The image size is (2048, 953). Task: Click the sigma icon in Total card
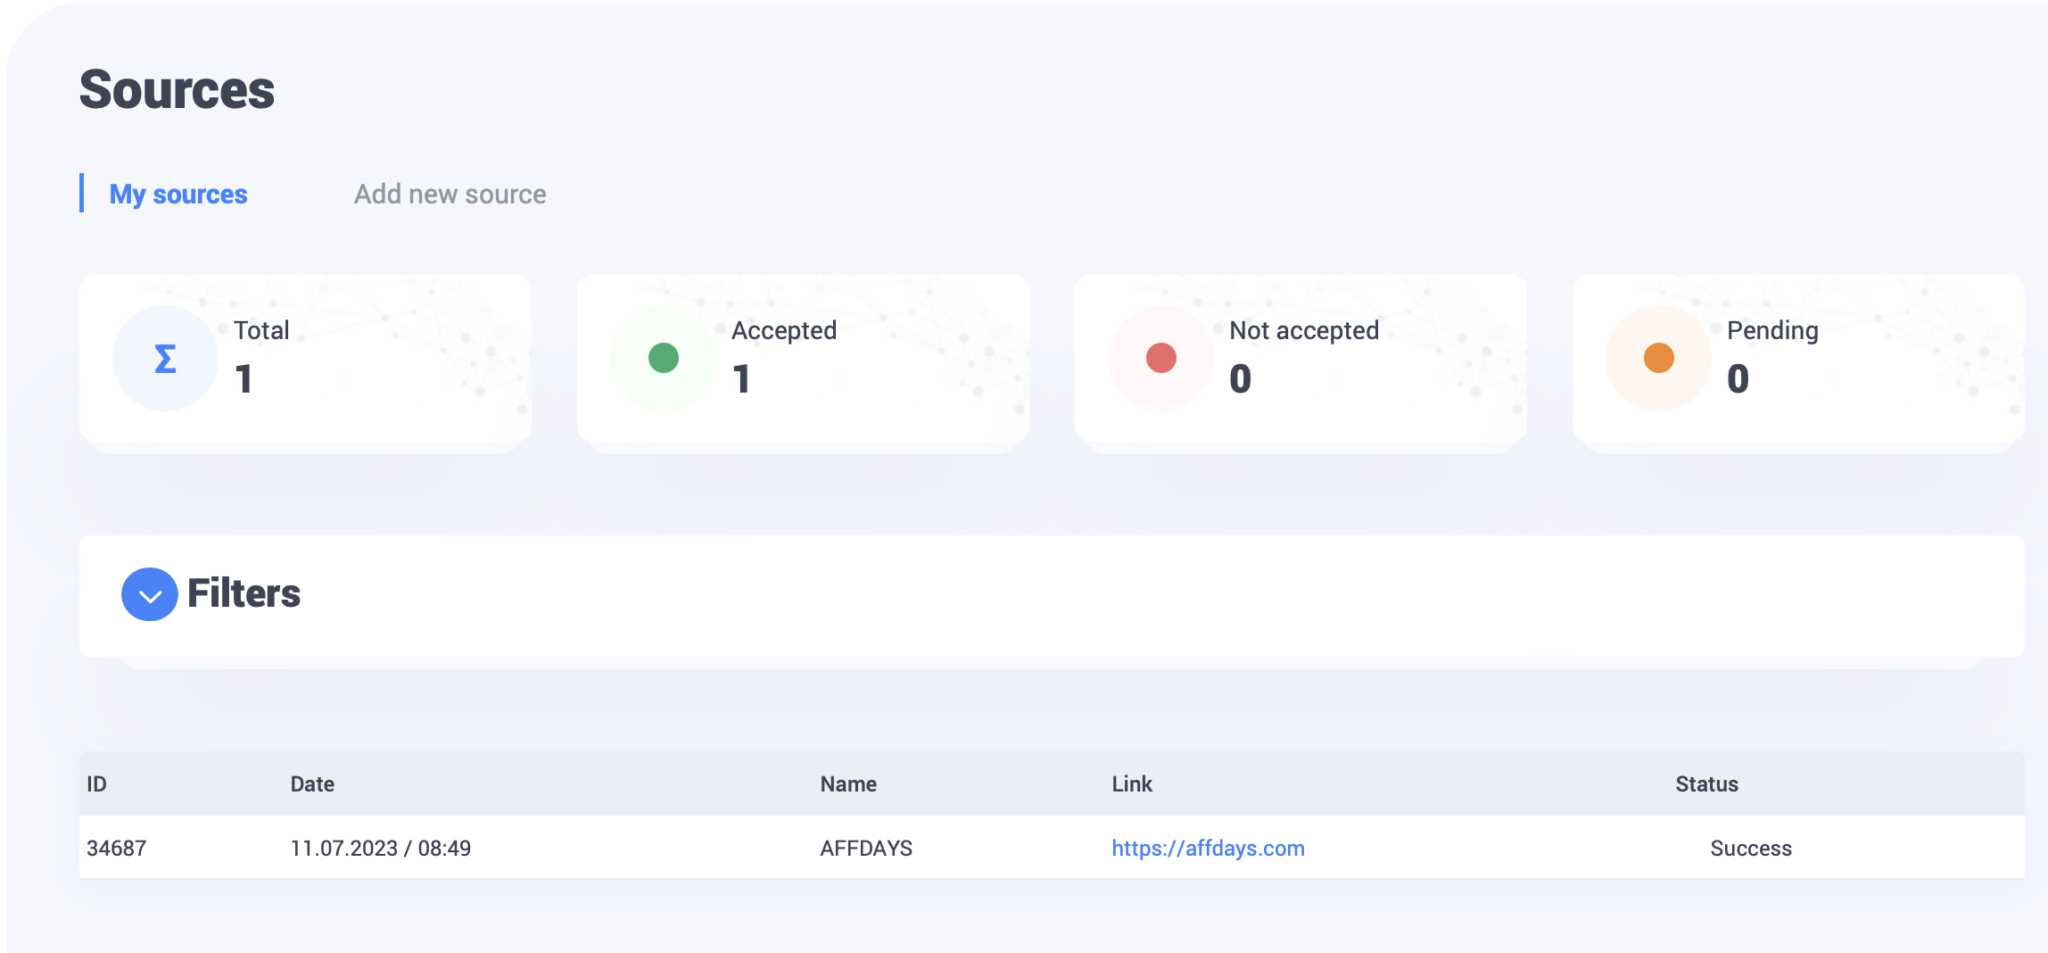click(x=165, y=359)
